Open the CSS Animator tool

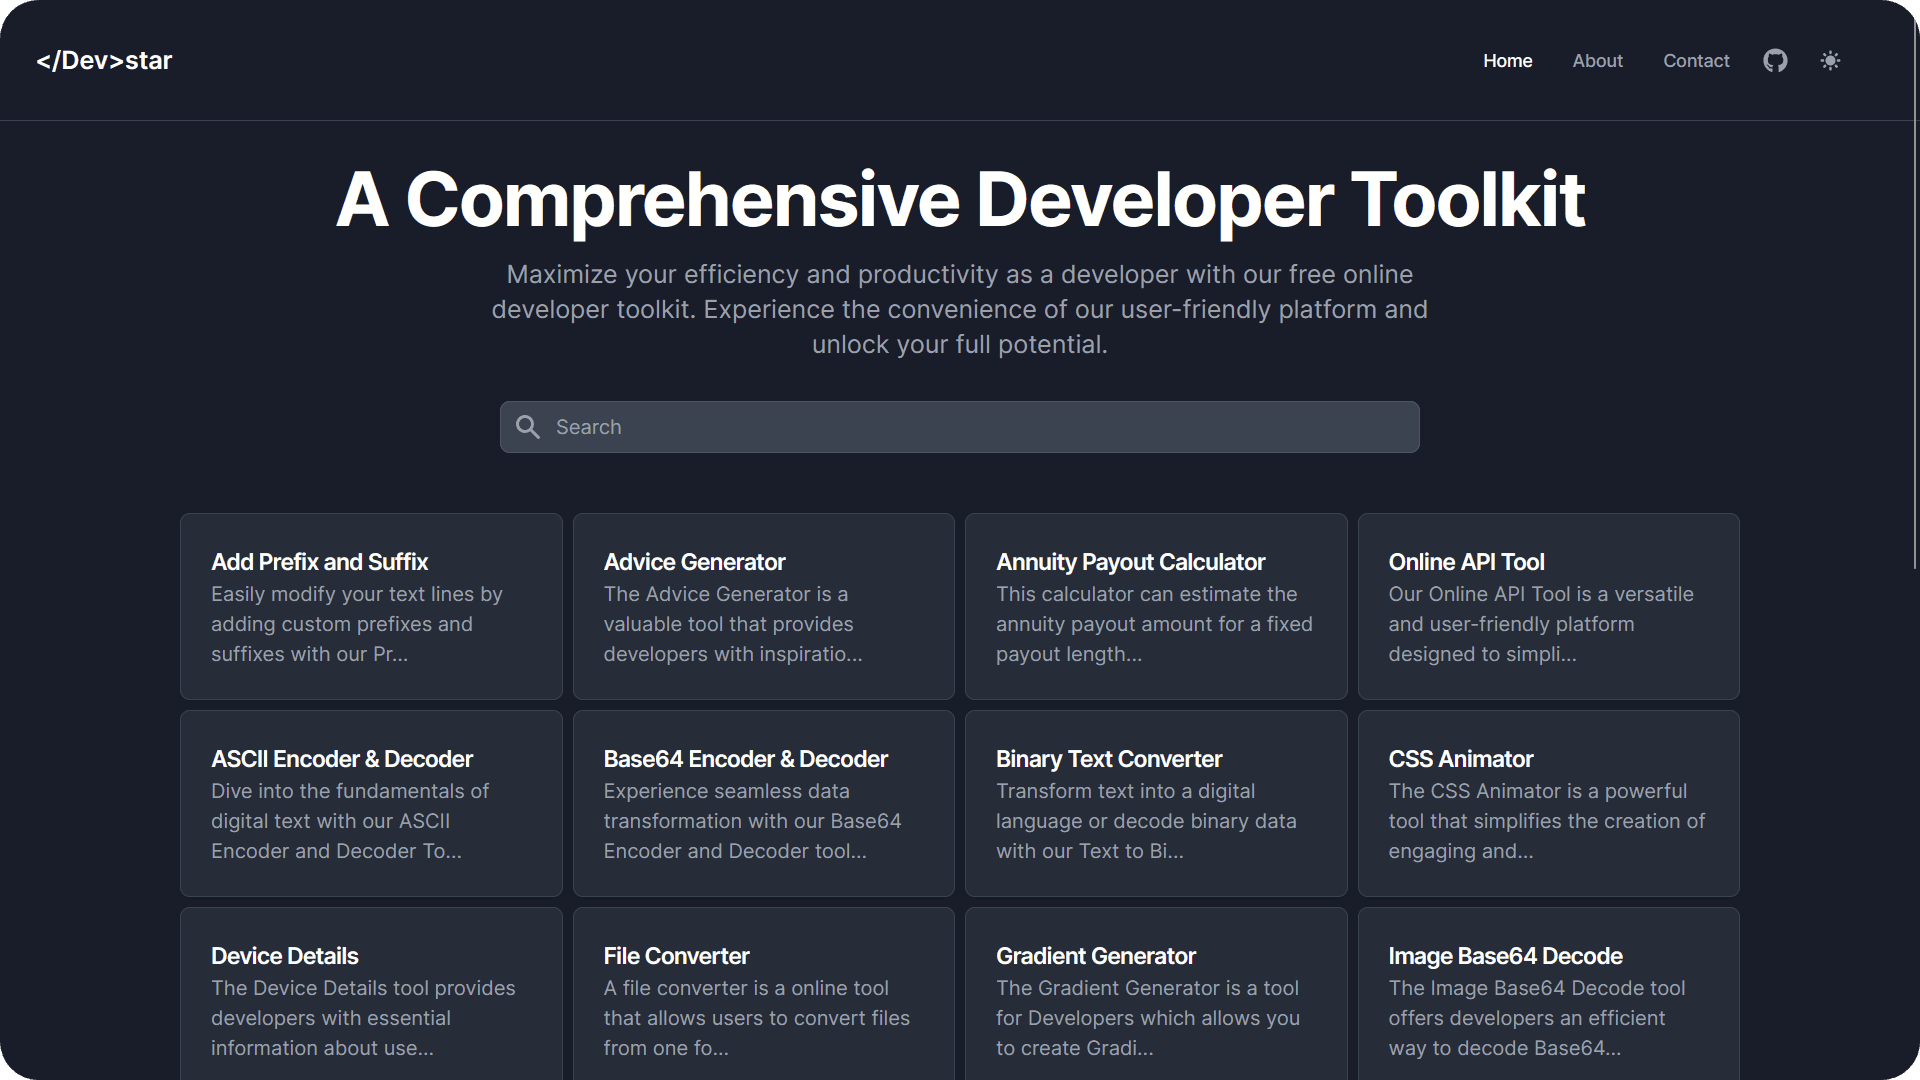1549,803
